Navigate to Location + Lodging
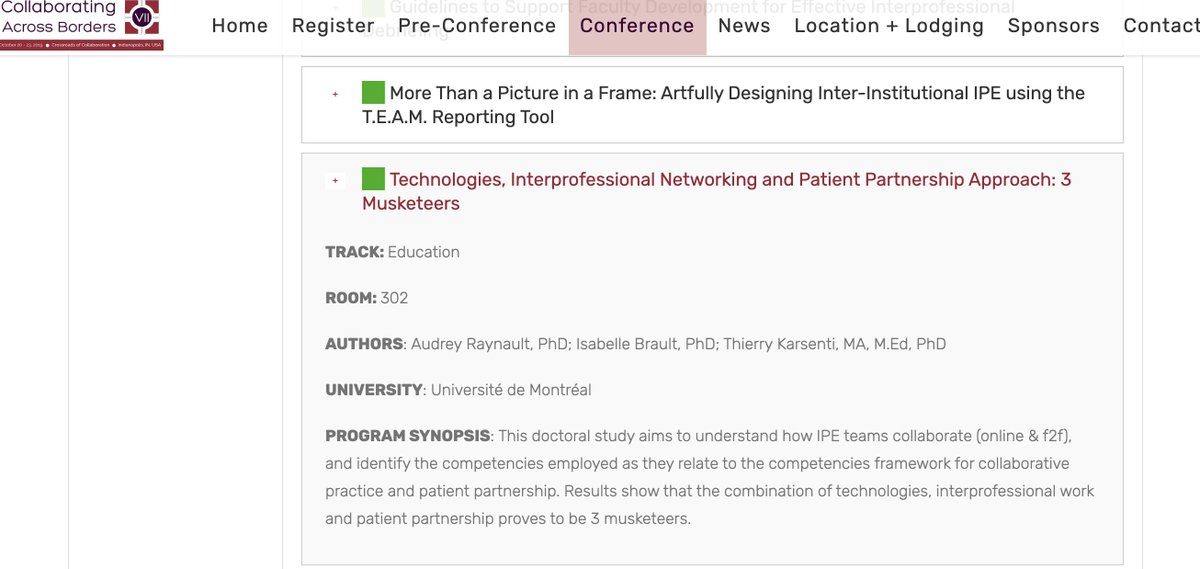Screen dimensions: 1200x569 coord(889,26)
